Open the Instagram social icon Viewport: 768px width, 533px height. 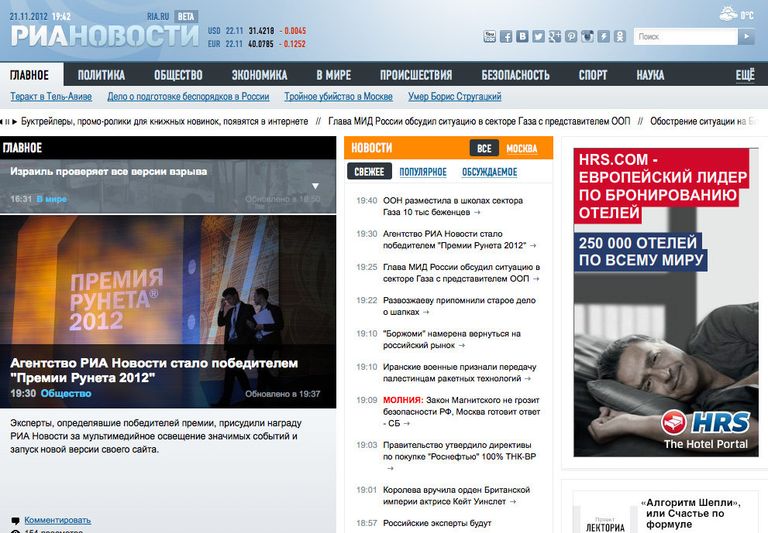click(587, 36)
